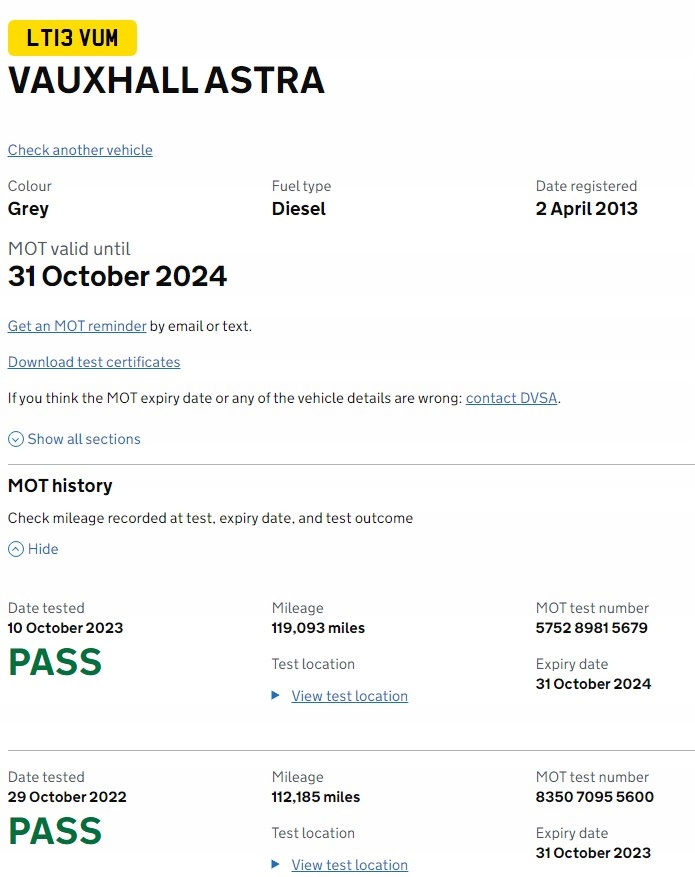Click the yellow LT13 VUM registration plate
The height and width of the screenshot is (877, 695).
click(x=72, y=38)
